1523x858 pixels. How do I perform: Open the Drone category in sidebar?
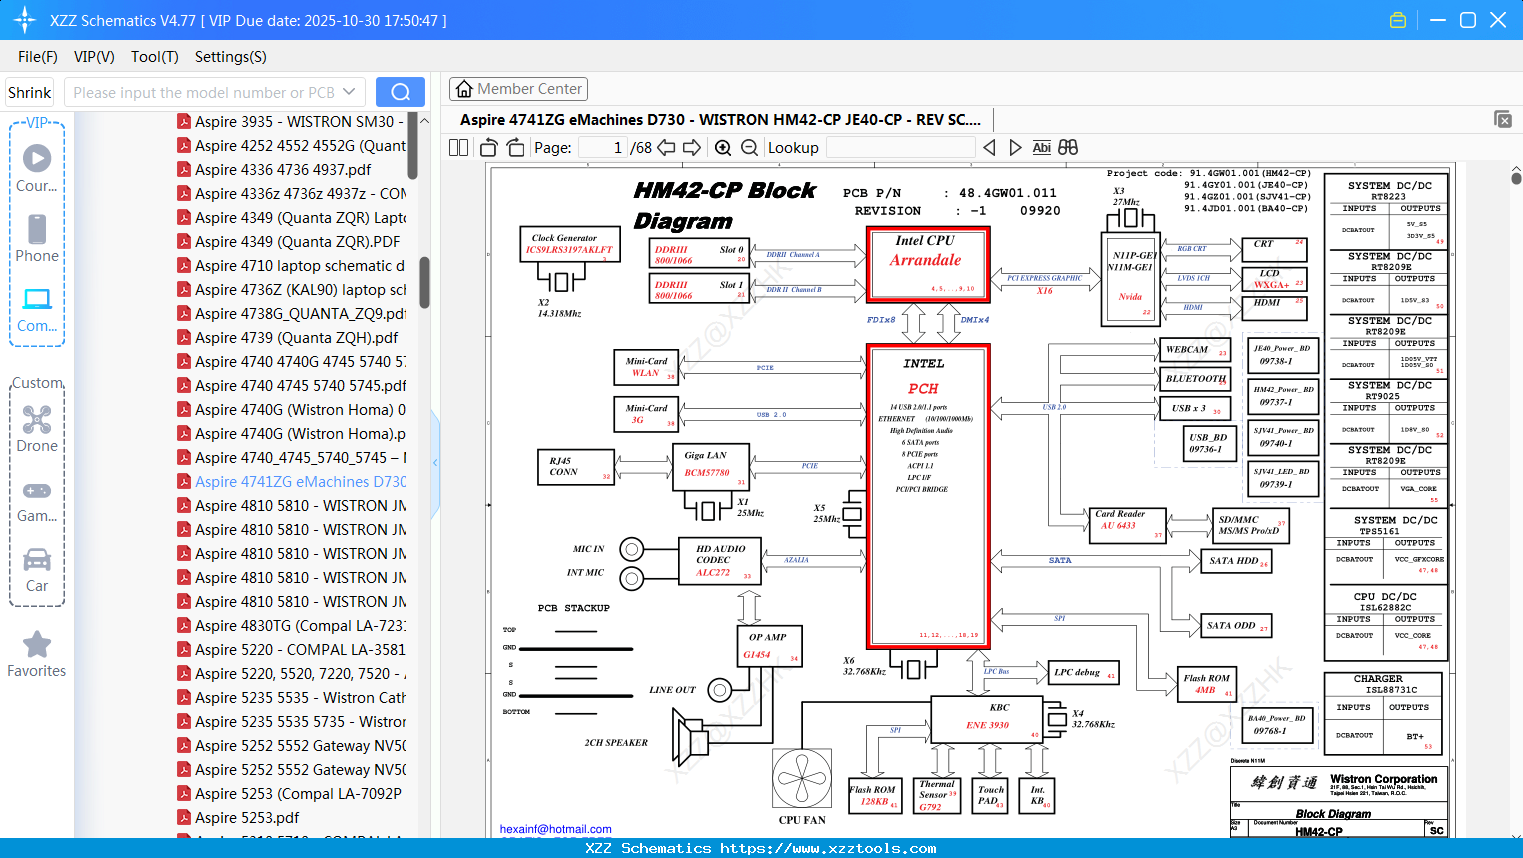[37, 429]
